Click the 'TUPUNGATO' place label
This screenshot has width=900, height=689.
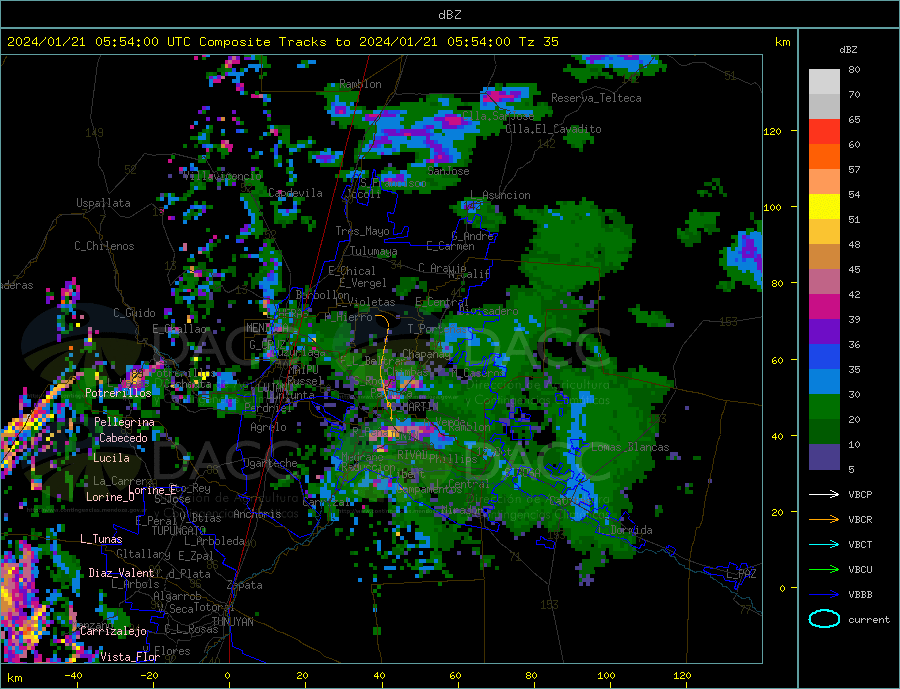click(x=179, y=531)
